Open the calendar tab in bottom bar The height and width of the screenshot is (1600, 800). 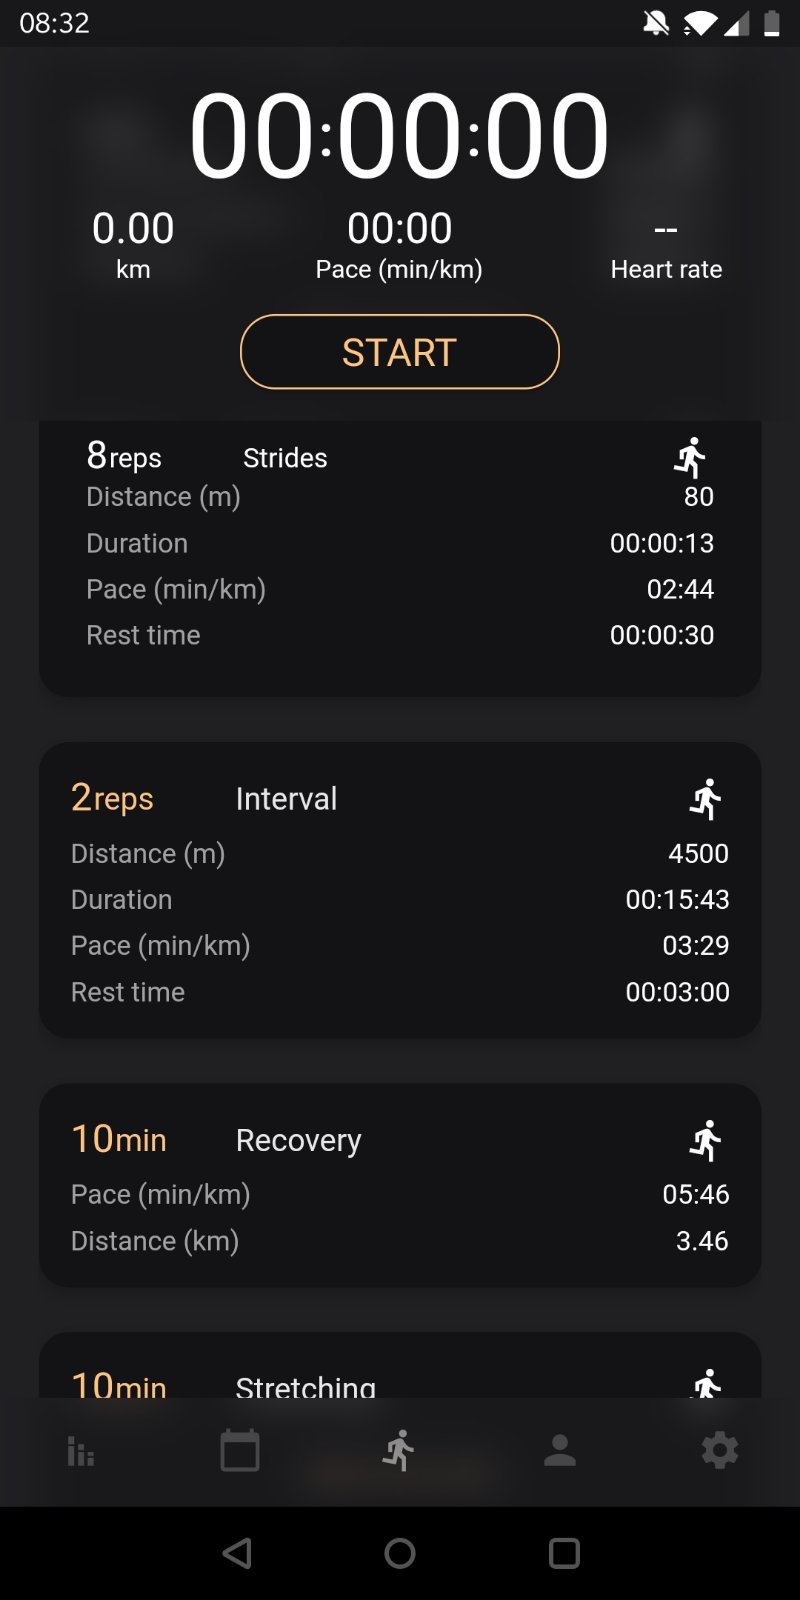pos(240,1451)
